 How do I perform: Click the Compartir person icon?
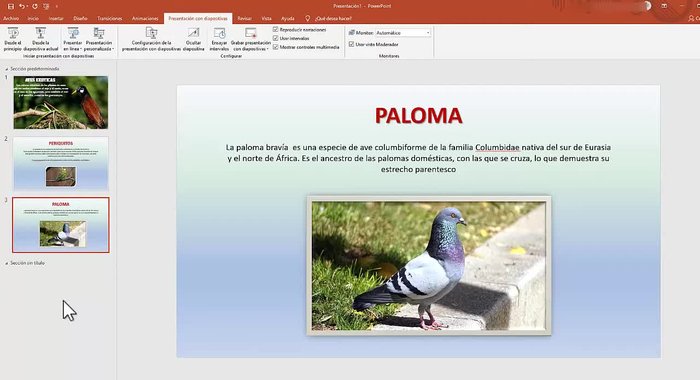(692, 18)
